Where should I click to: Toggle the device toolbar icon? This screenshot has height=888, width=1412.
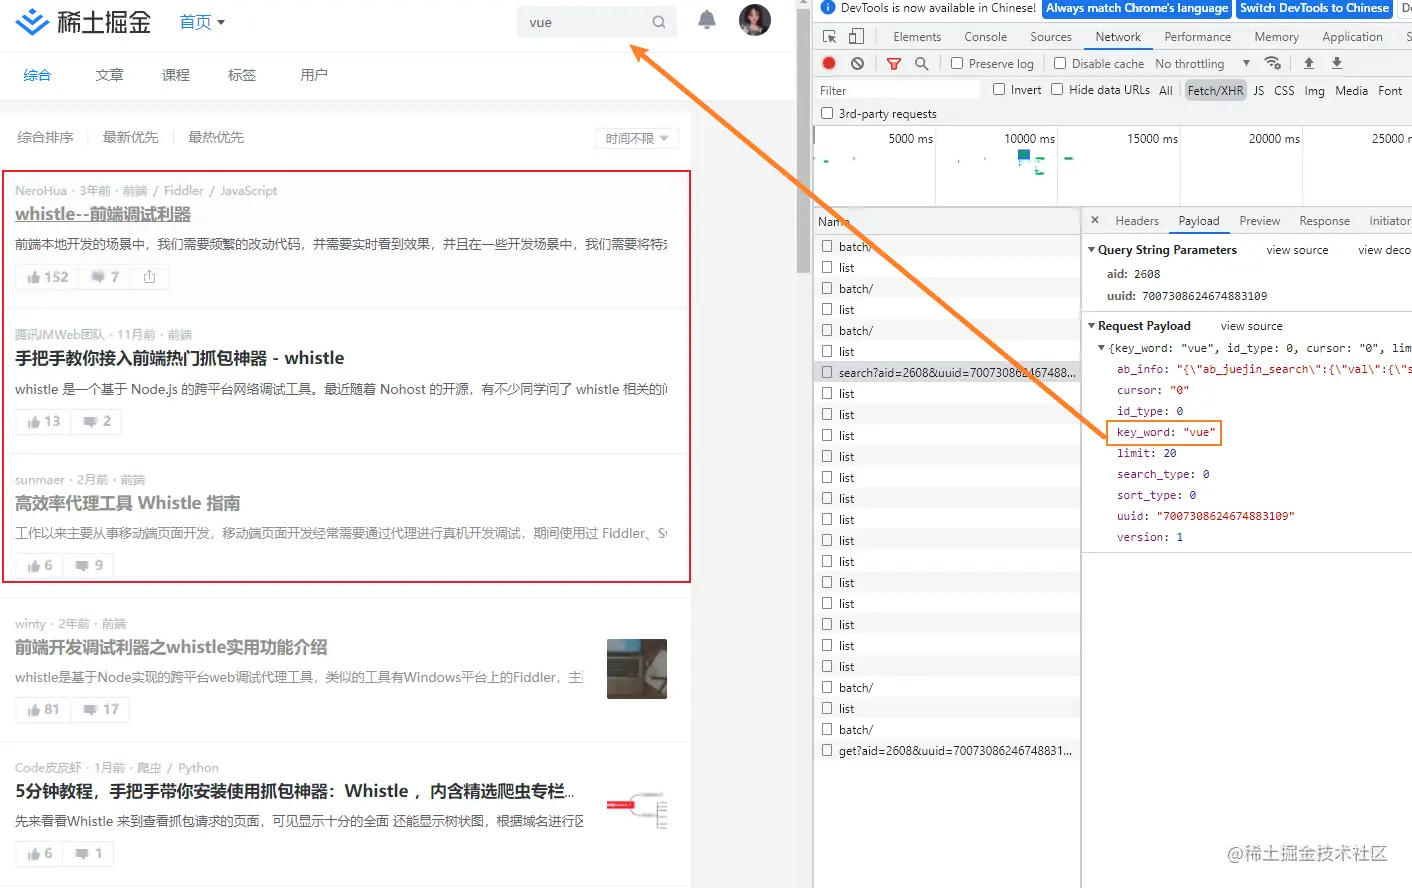click(x=856, y=36)
